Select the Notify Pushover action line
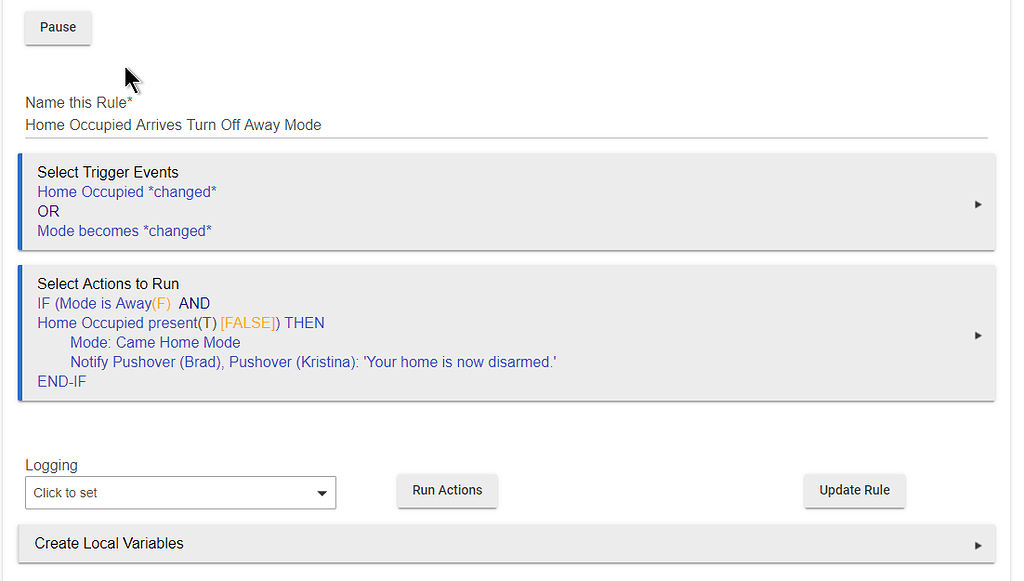 coord(312,362)
